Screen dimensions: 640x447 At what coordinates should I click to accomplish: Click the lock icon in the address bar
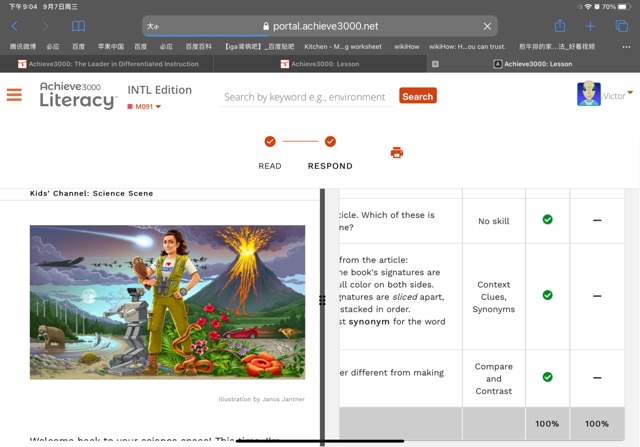click(x=266, y=26)
